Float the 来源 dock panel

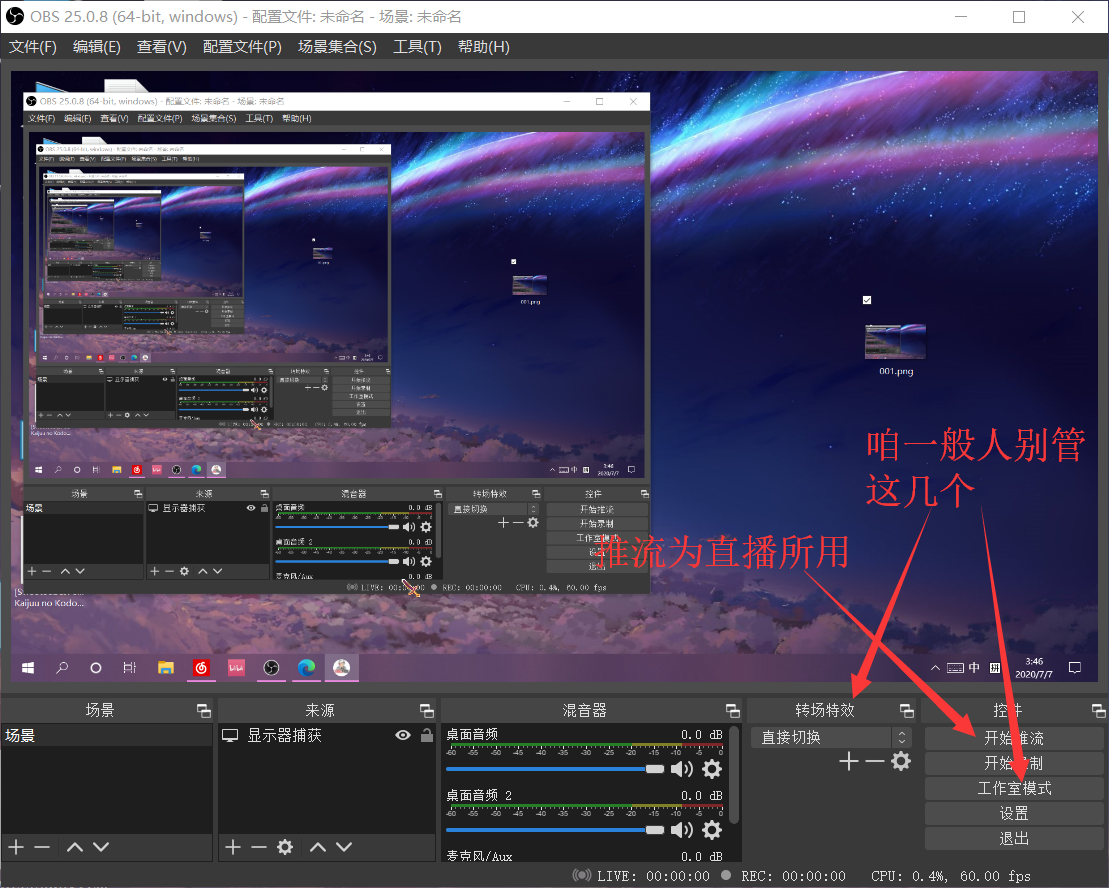[426, 711]
